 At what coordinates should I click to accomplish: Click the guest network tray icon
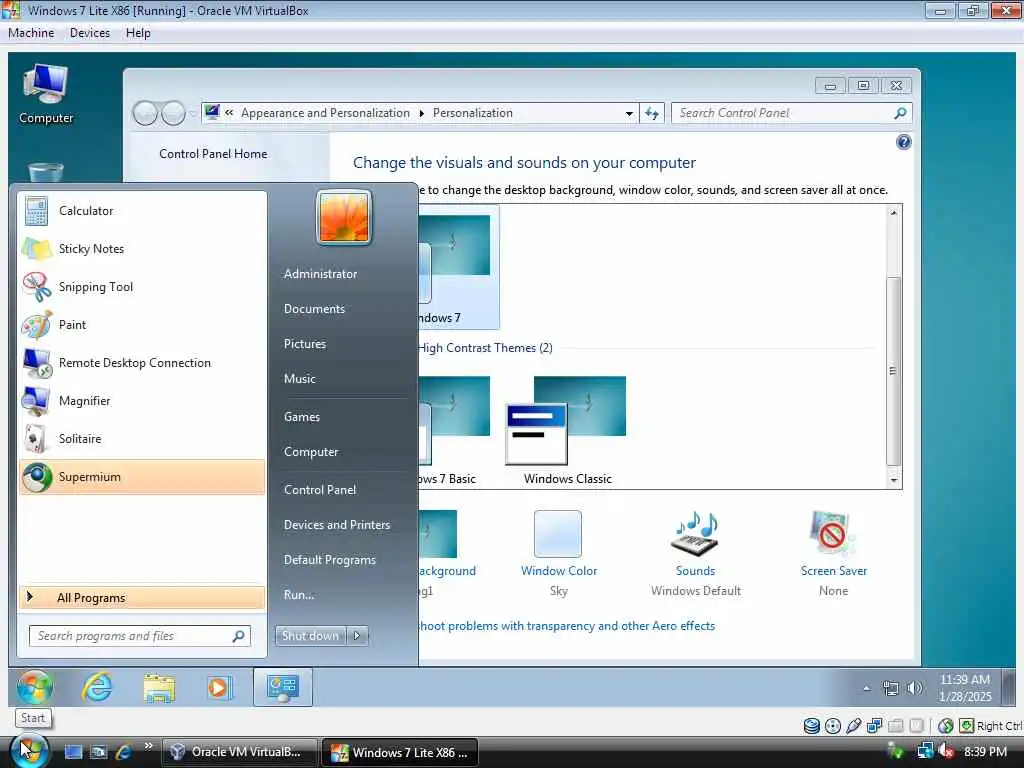click(890, 688)
